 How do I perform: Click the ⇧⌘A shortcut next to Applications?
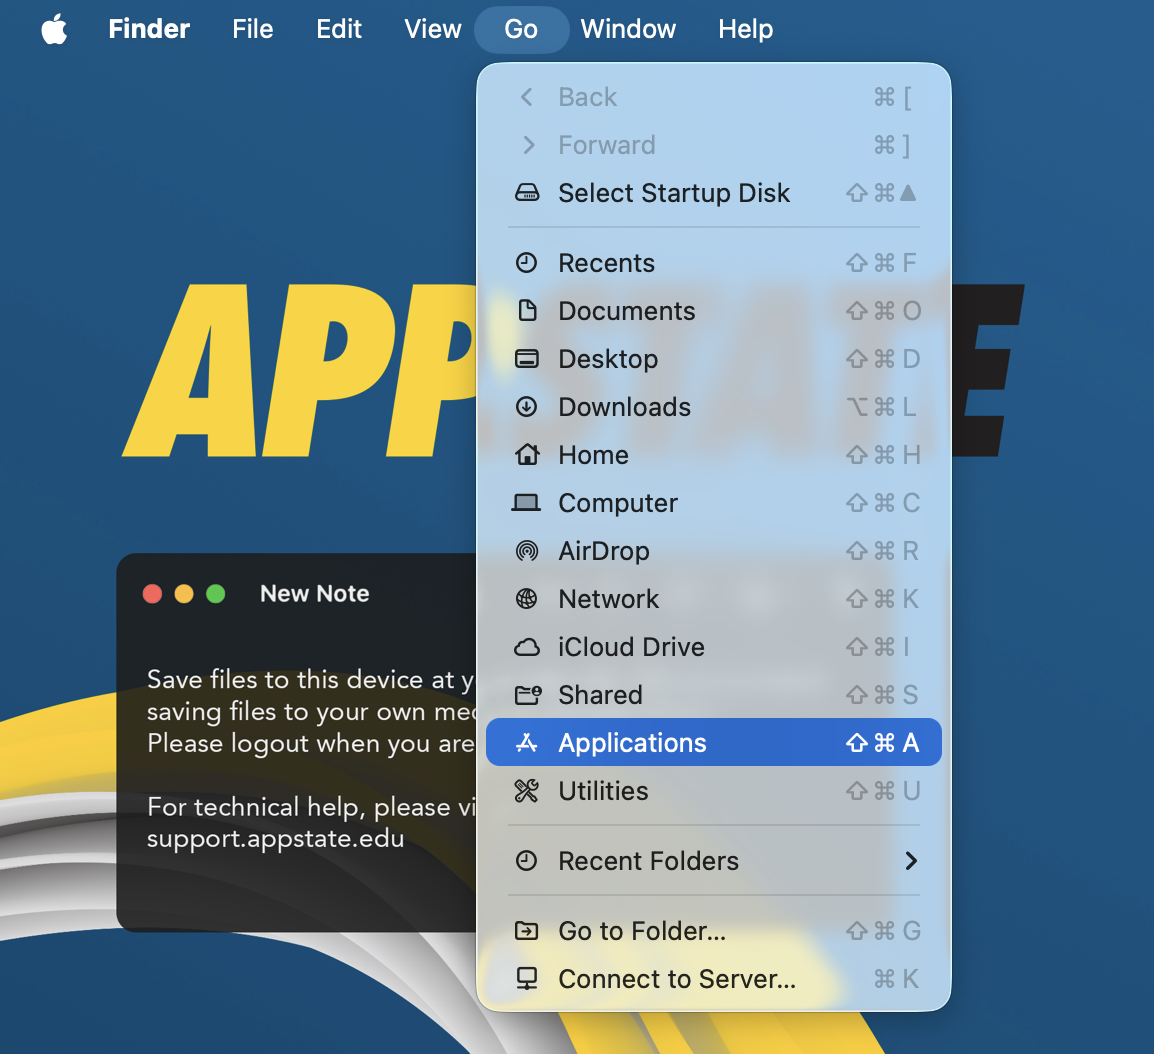point(882,743)
